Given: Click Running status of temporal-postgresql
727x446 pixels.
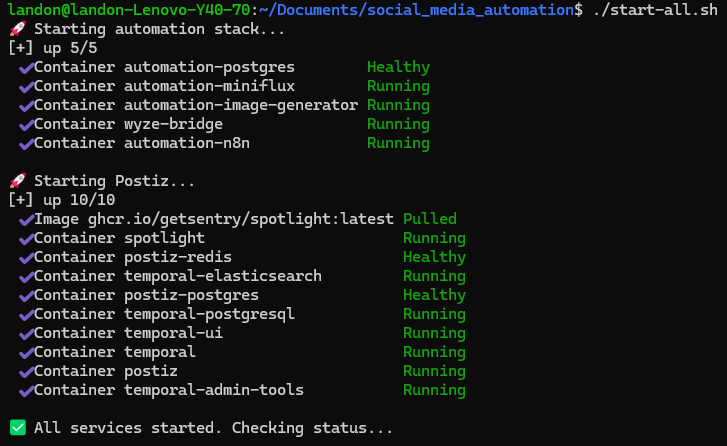Looking at the screenshot, I should tap(434, 314).
